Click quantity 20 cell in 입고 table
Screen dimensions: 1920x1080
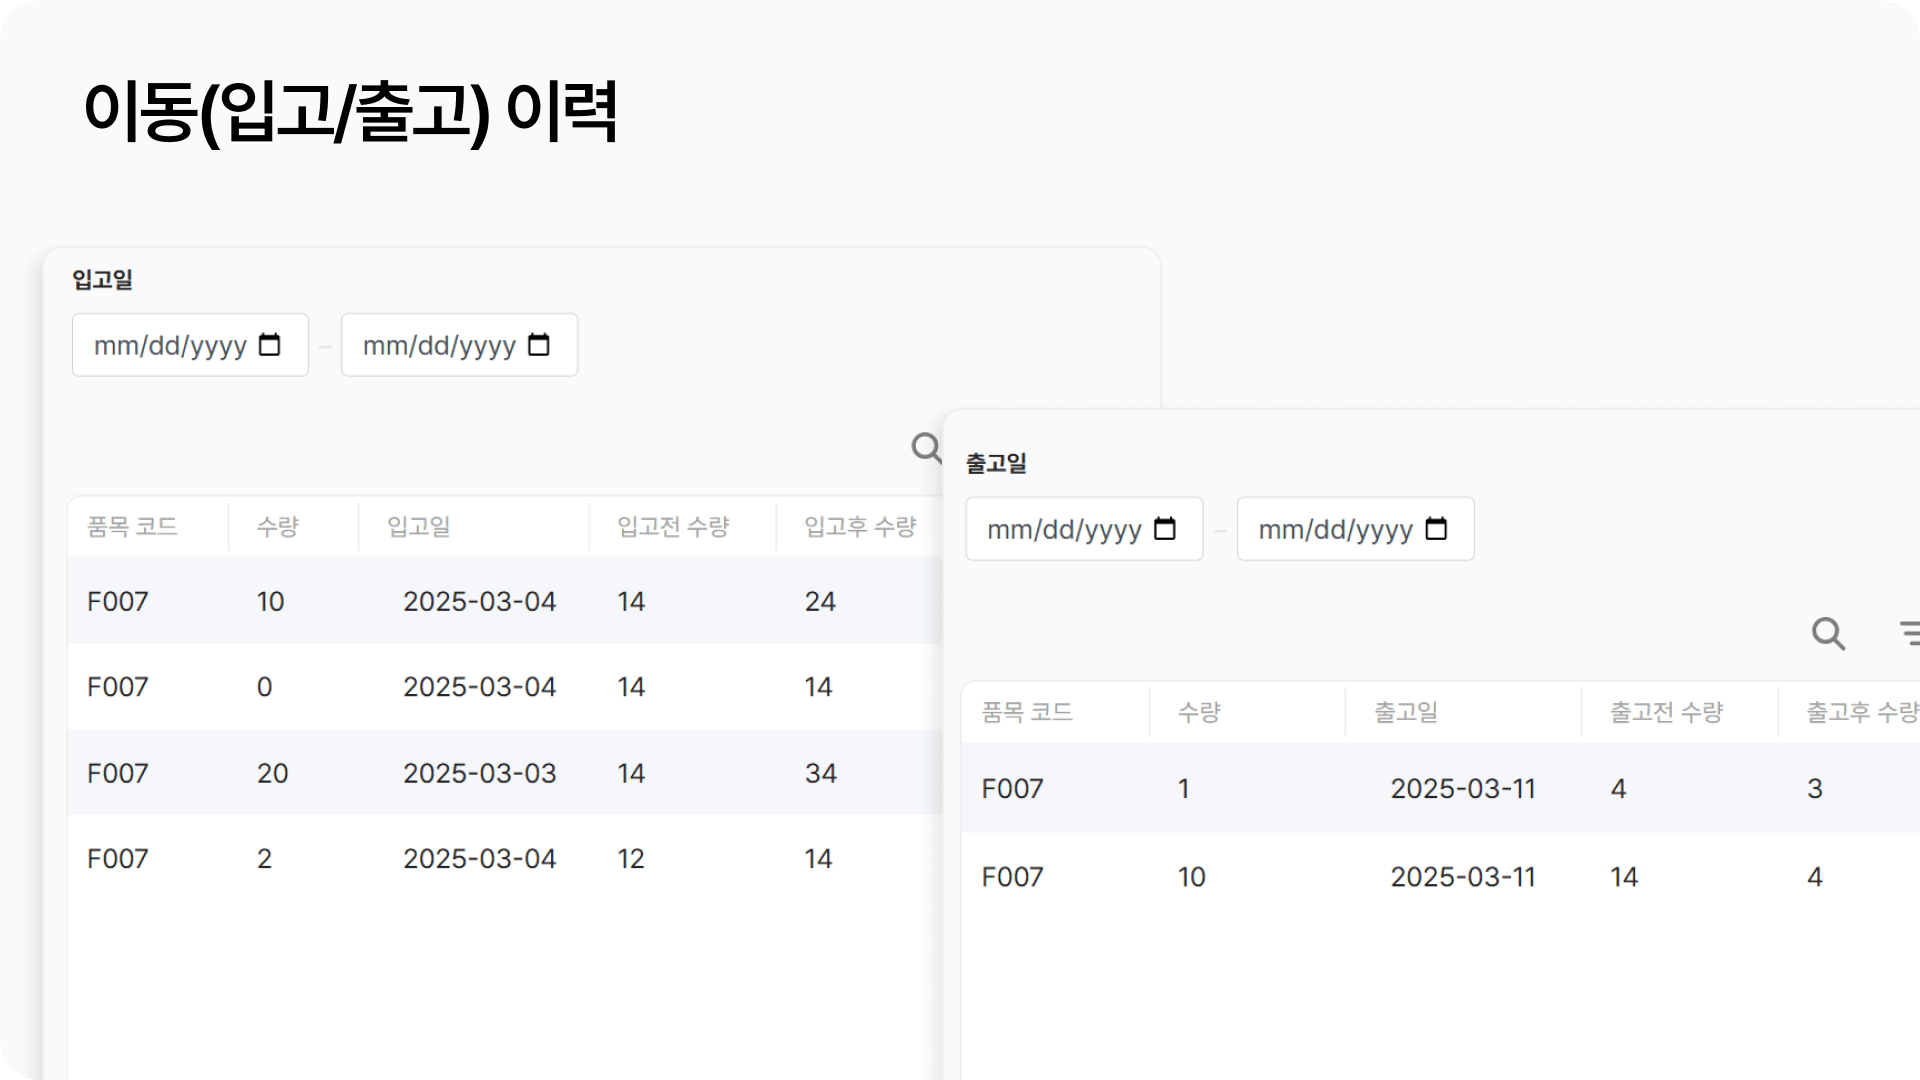click(272, 773)
